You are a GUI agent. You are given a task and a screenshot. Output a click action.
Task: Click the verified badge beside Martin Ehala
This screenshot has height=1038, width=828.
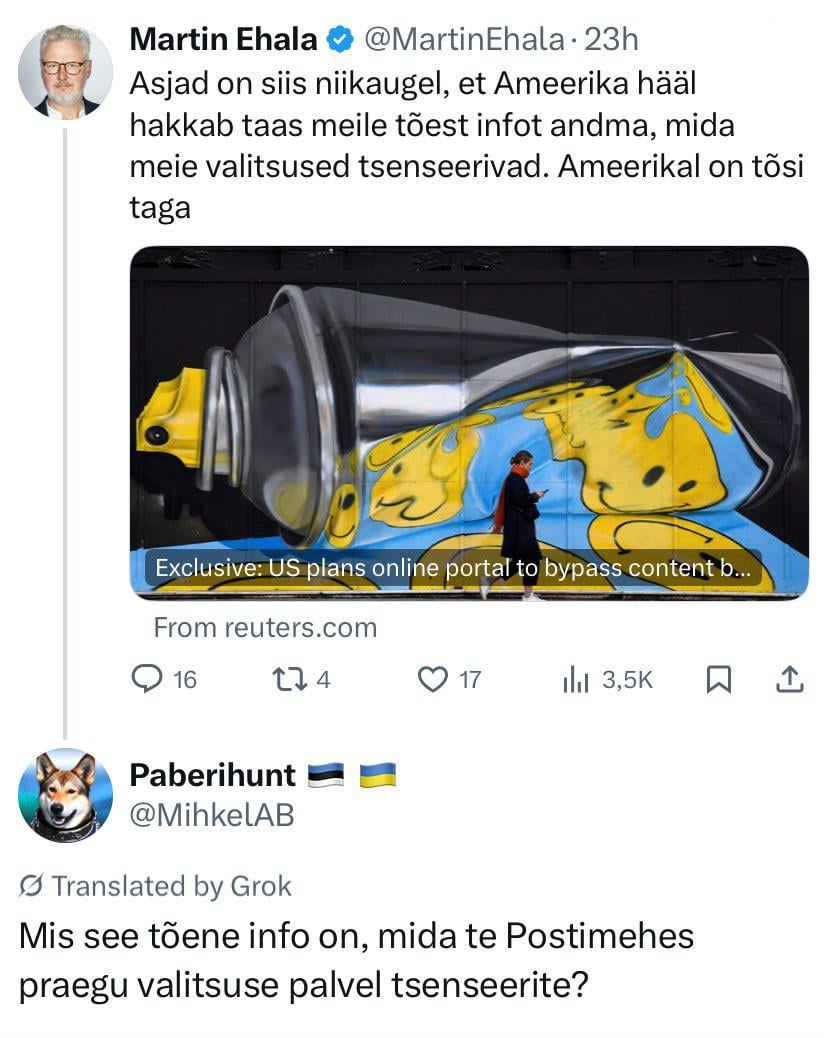340,40
